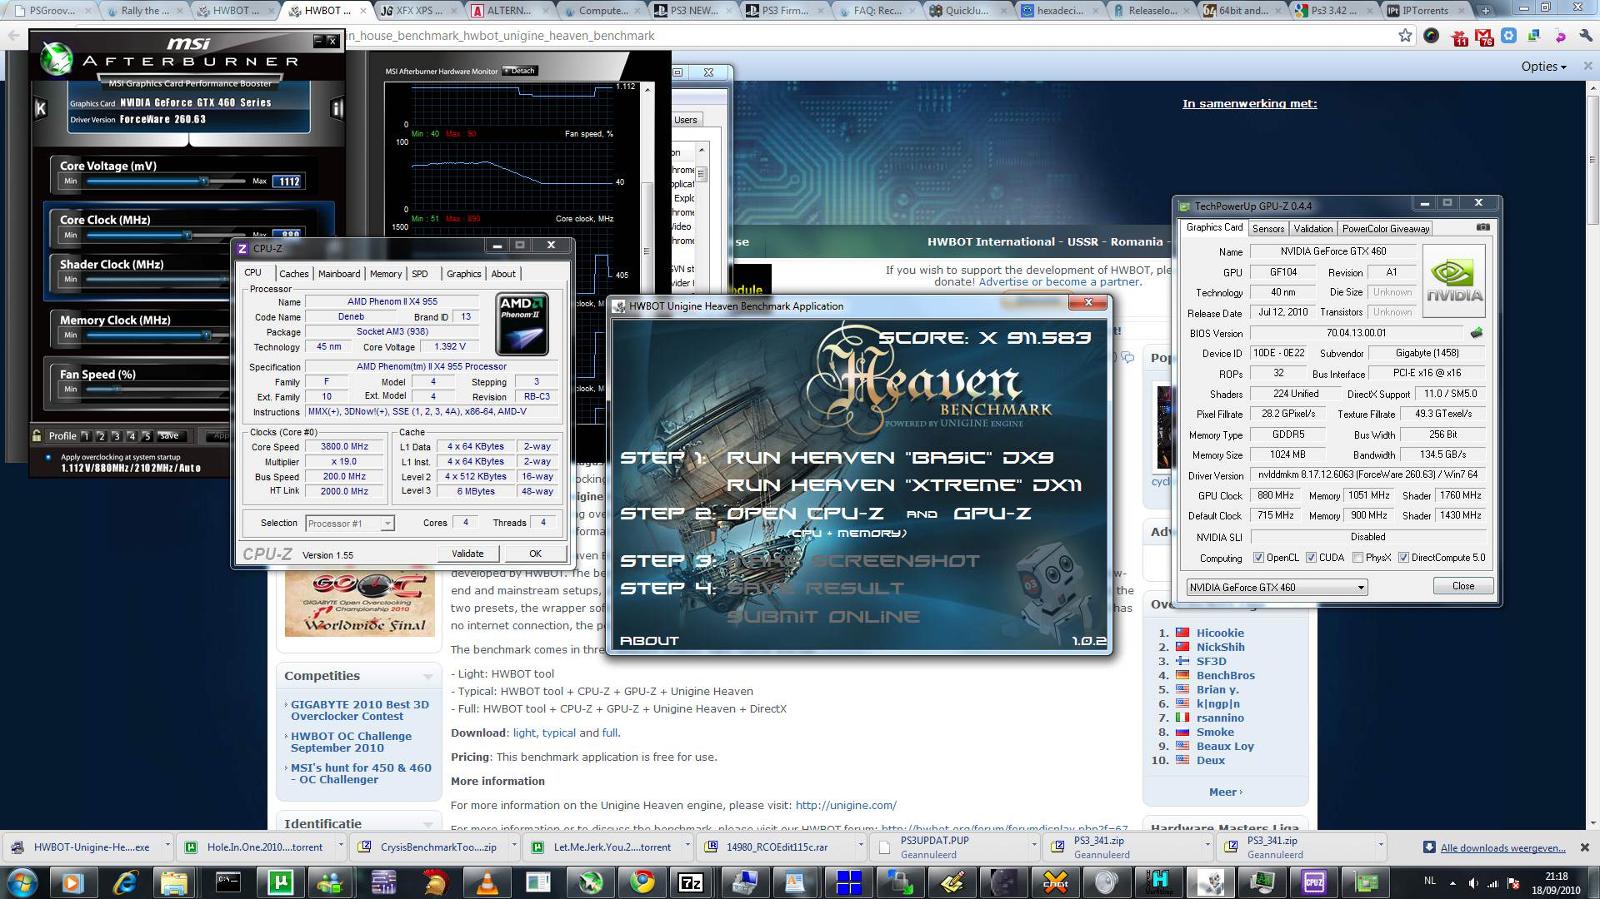
Task: Click ABOUT in the Heaven benchmark app
Action: pyautogui.click(x=649, y=641)
